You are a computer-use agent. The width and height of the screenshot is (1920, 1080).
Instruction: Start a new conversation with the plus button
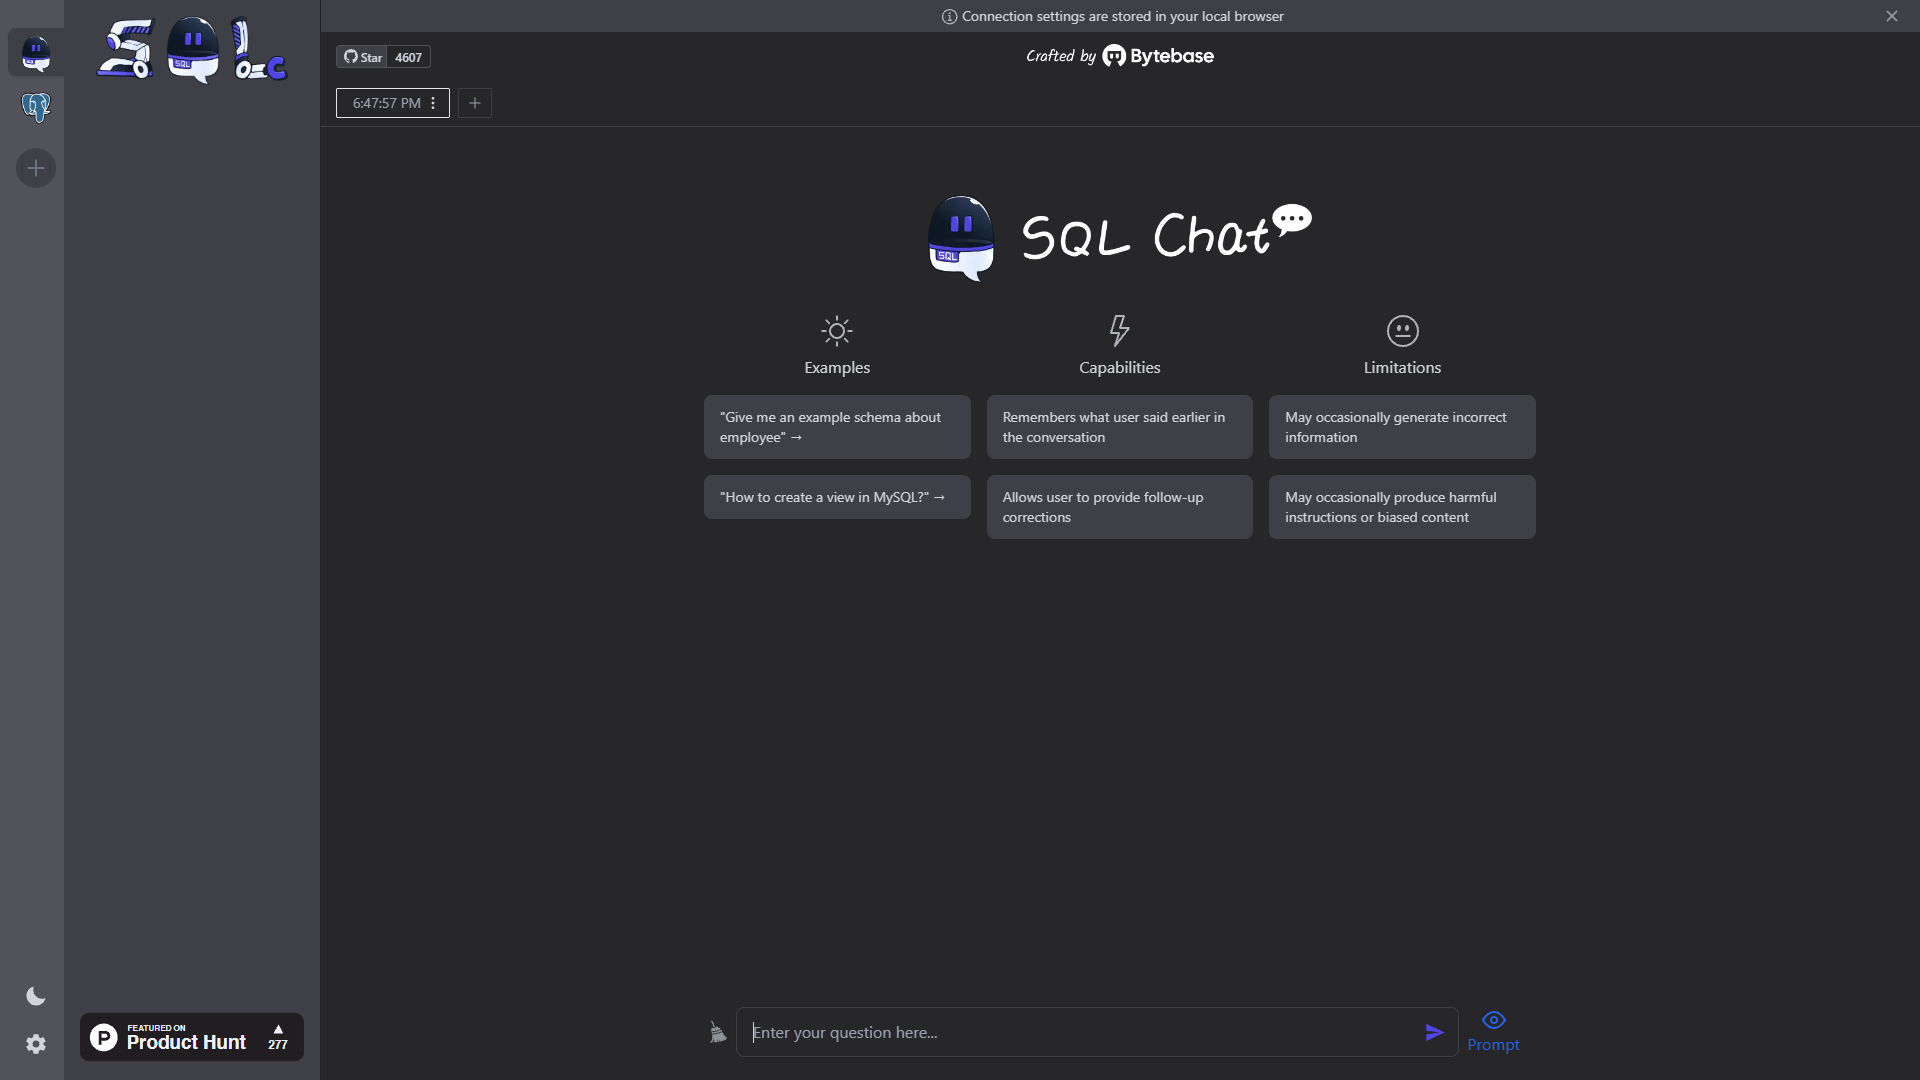tap(474, 103)
